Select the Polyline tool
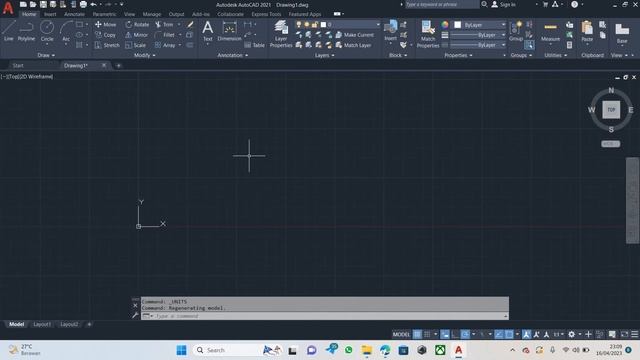Screen dimensions: 640x360 point(26,31)
